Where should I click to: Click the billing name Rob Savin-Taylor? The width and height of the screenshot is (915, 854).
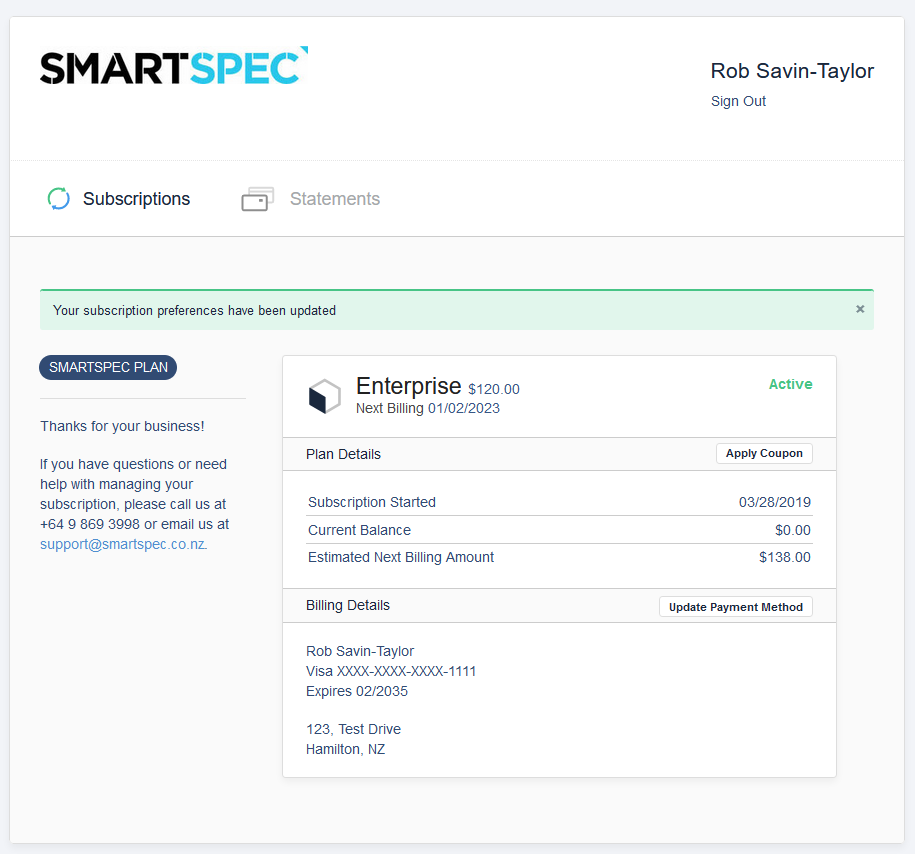coord(360,651)
